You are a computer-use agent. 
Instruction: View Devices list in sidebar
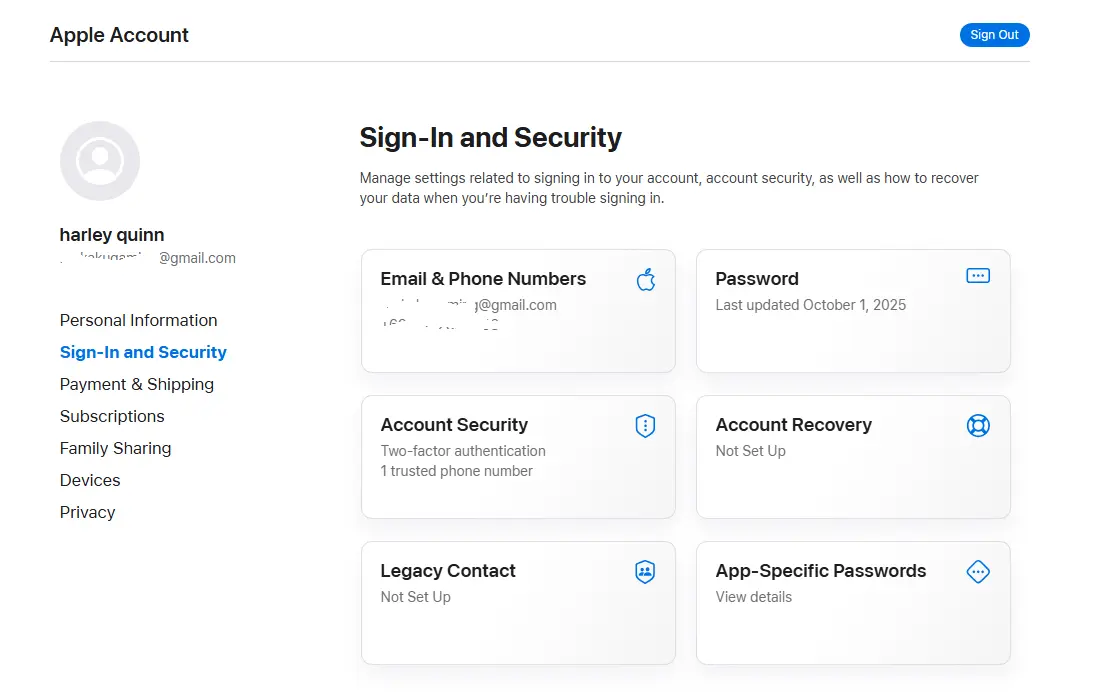coord(89,480)
